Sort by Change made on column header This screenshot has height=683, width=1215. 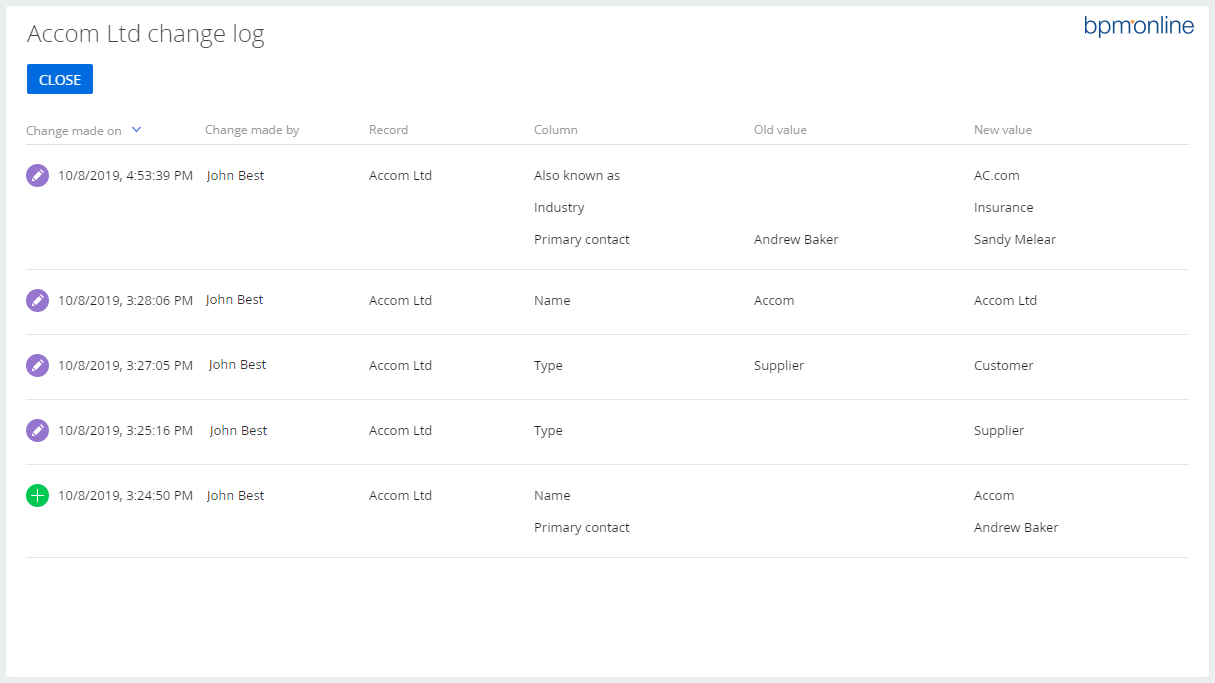click(x=74, y=130)
